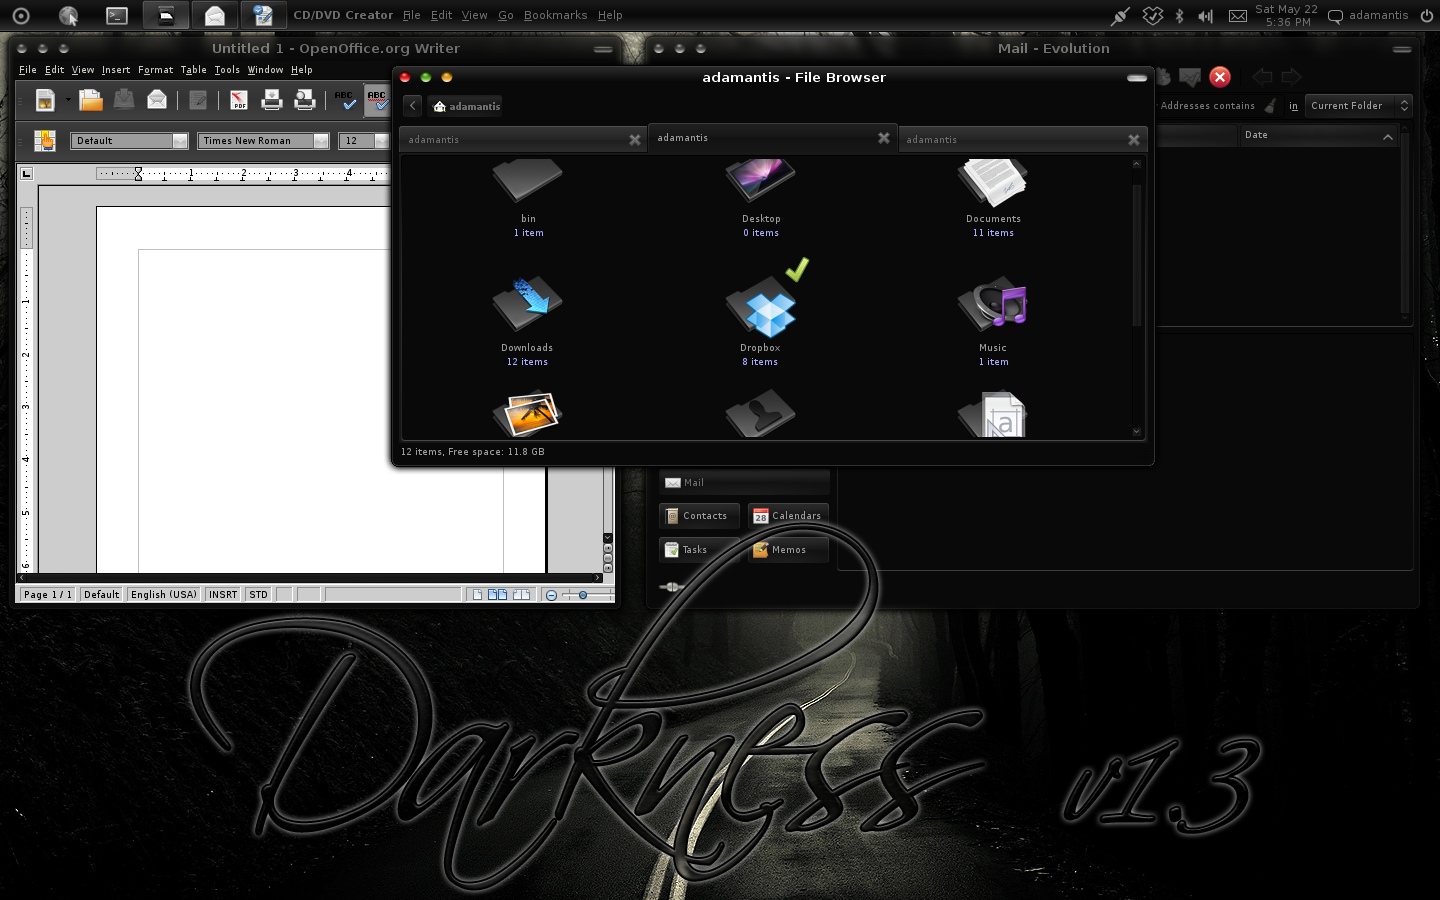Click Dropbox tray icon in top panel
The width and height of the screenshot is (1440, 900).
(1153, 15)
